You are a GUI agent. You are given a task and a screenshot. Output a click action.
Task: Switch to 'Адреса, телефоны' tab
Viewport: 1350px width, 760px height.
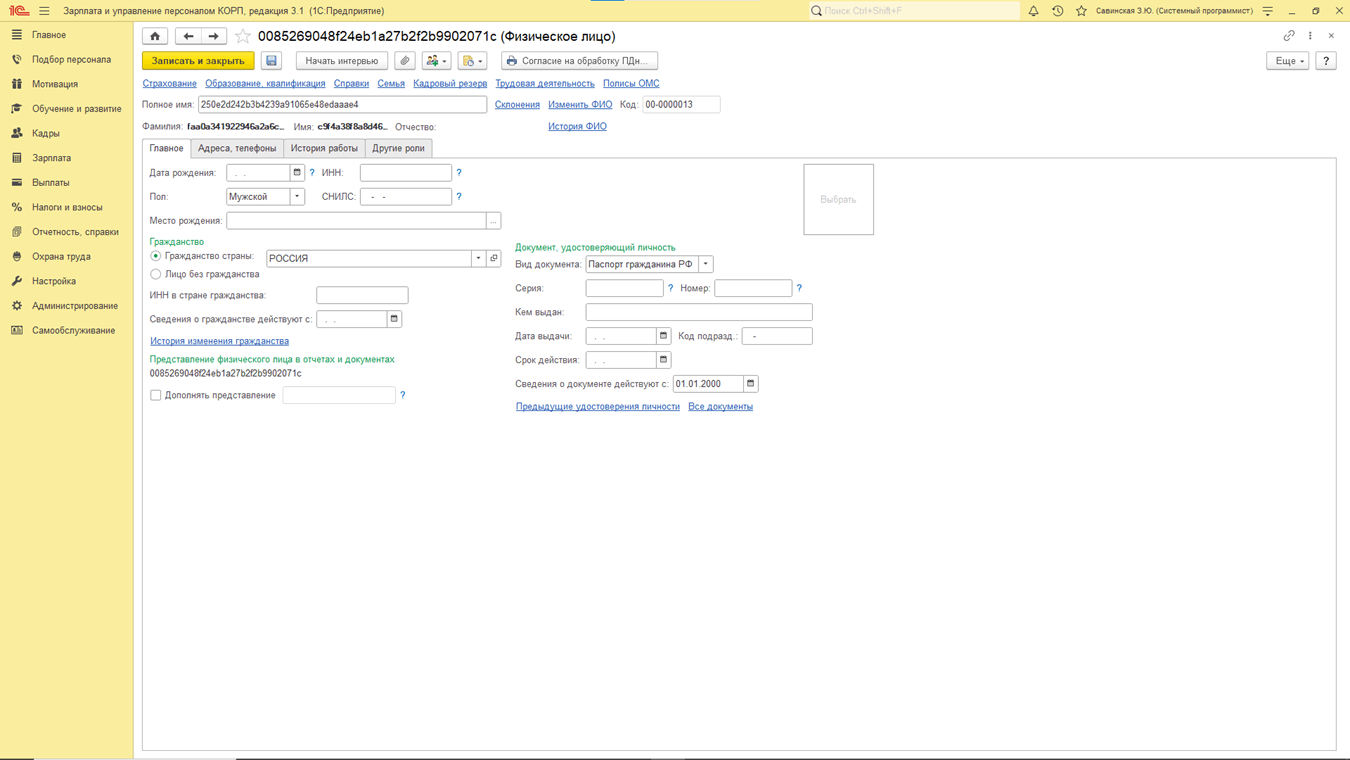click(x=237, y=148)
